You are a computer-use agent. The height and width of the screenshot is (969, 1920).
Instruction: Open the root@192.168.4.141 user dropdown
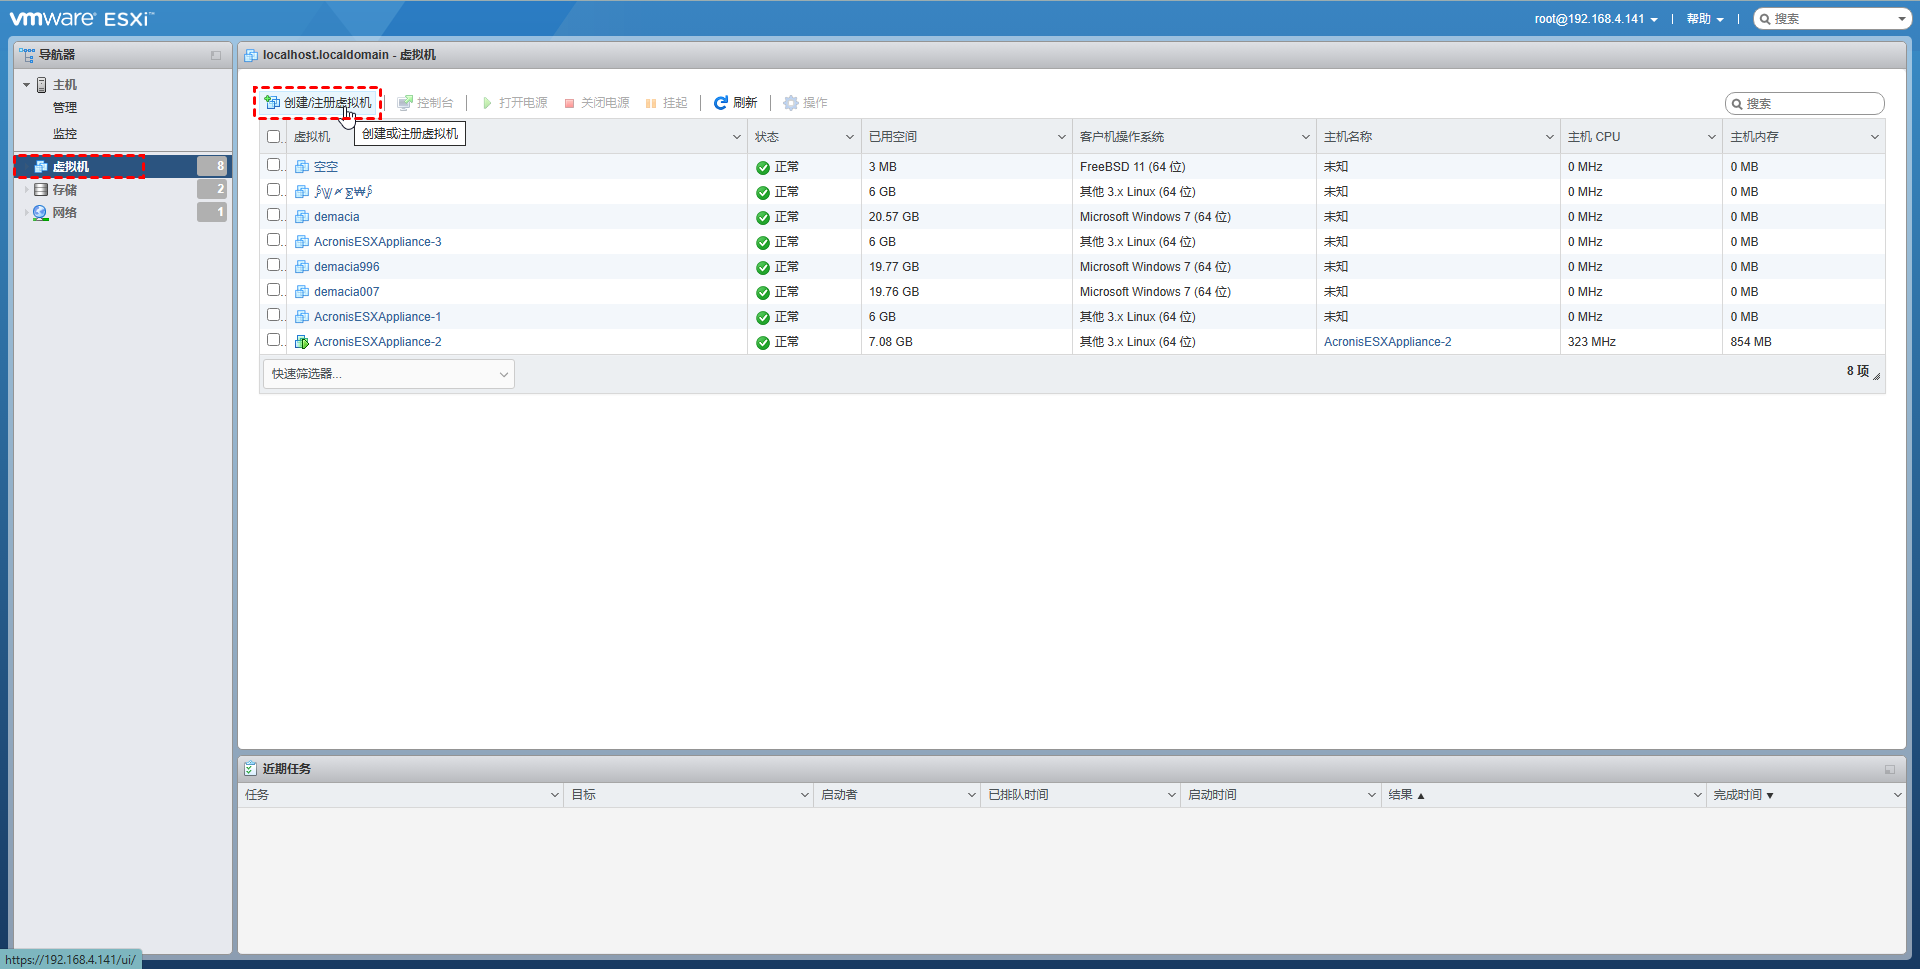point(1596,19)
